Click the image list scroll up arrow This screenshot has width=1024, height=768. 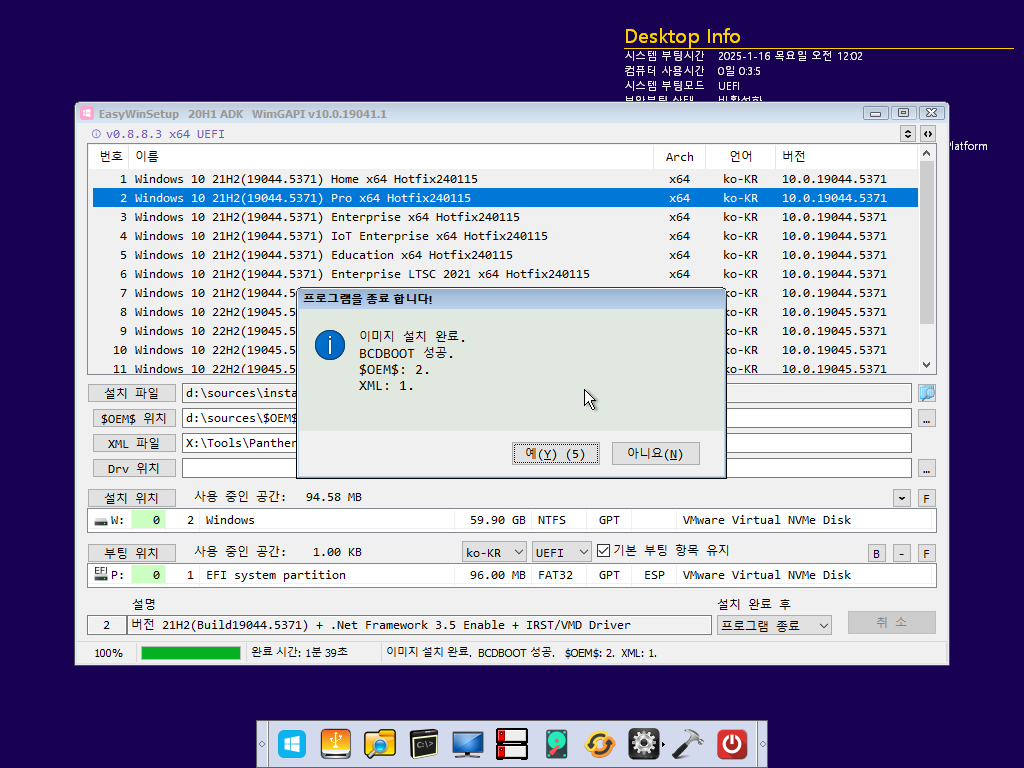tap(927, 153)
